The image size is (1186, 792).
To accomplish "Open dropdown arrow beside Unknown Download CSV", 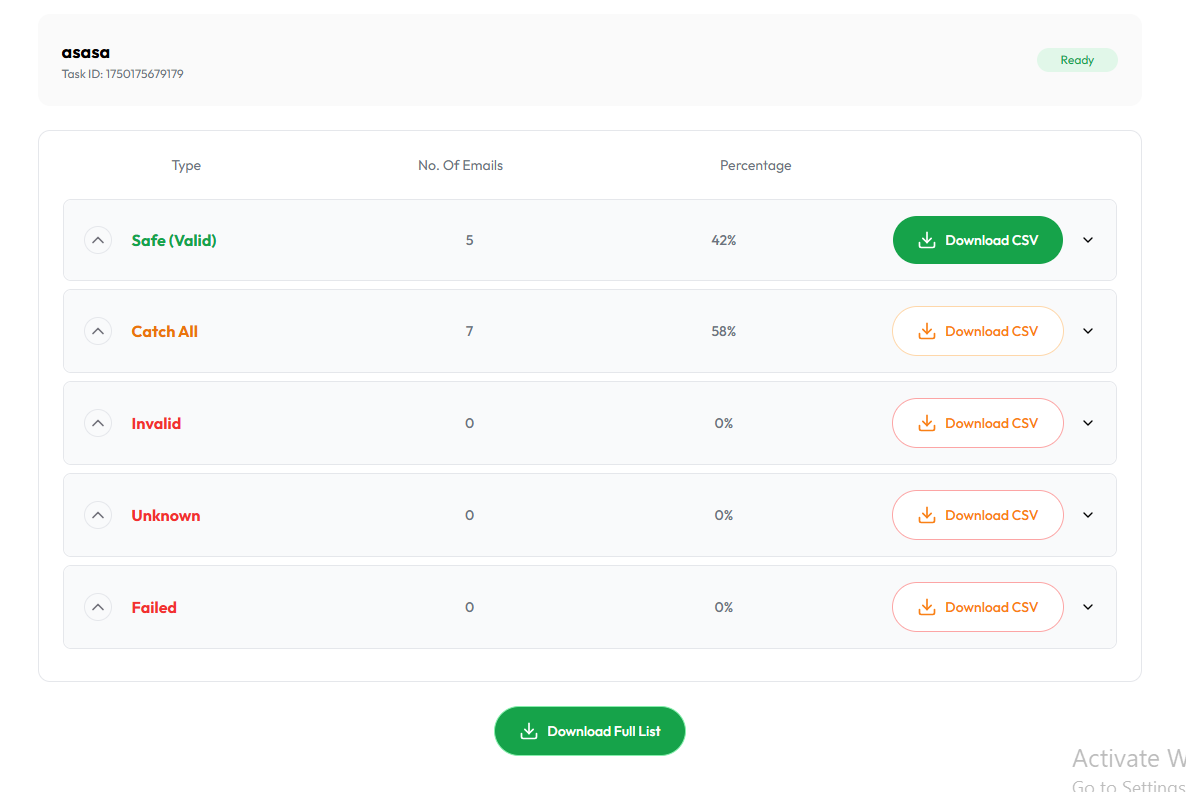I will (1088, 515).
